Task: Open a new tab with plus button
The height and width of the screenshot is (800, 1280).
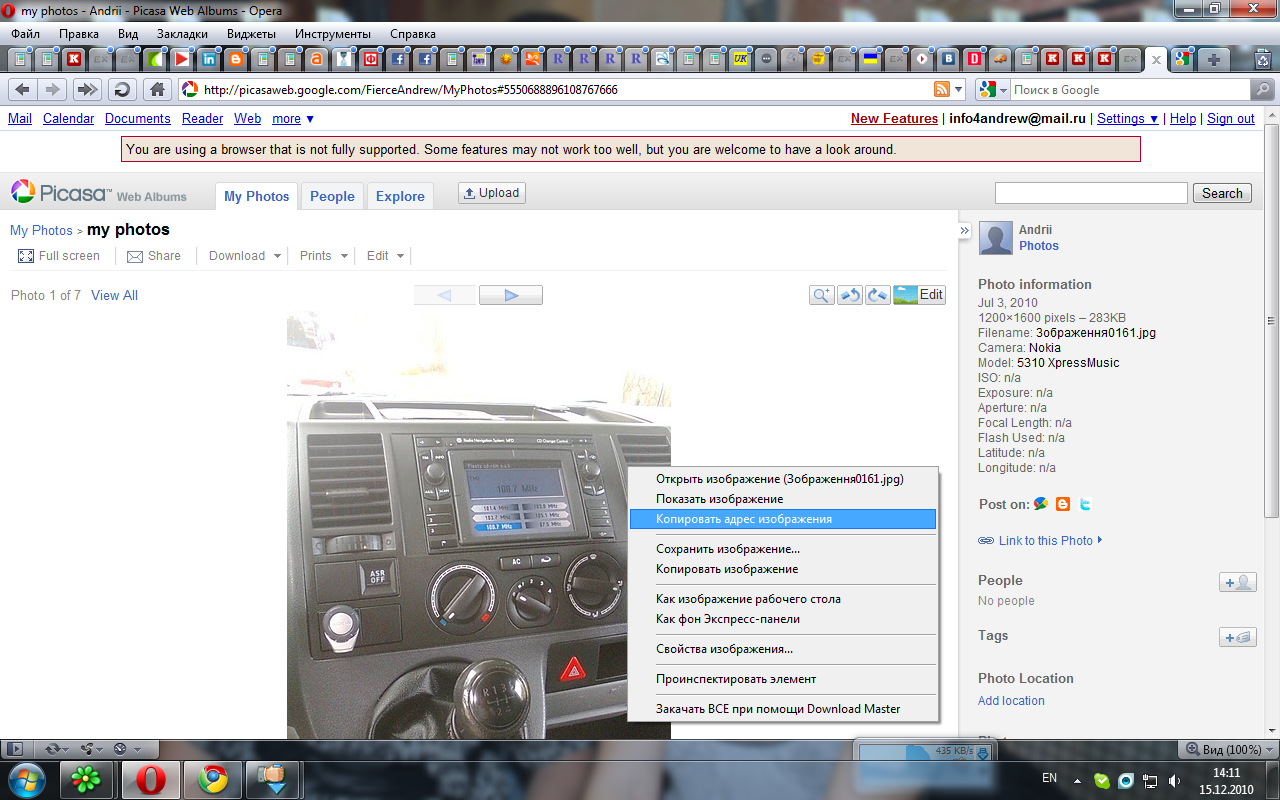Action: [1214, 58]
